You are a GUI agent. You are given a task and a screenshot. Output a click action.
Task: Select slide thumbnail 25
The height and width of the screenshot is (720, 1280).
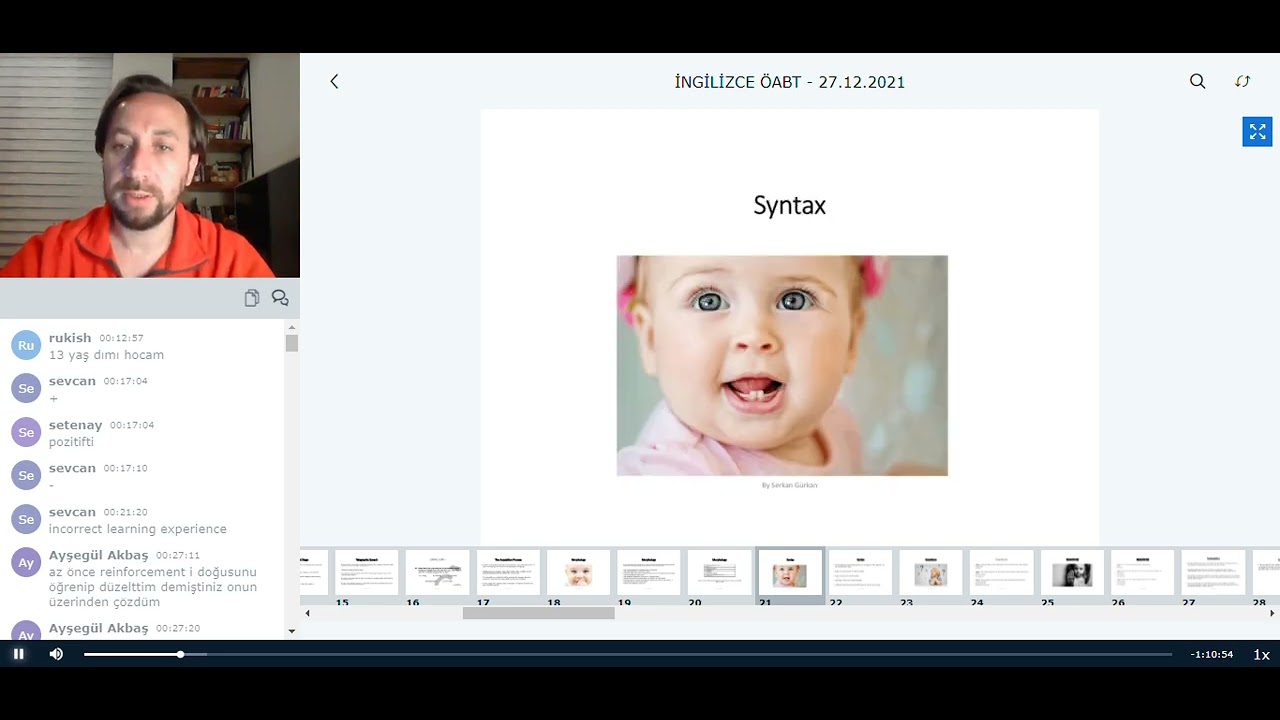(x=1072, y=572)
